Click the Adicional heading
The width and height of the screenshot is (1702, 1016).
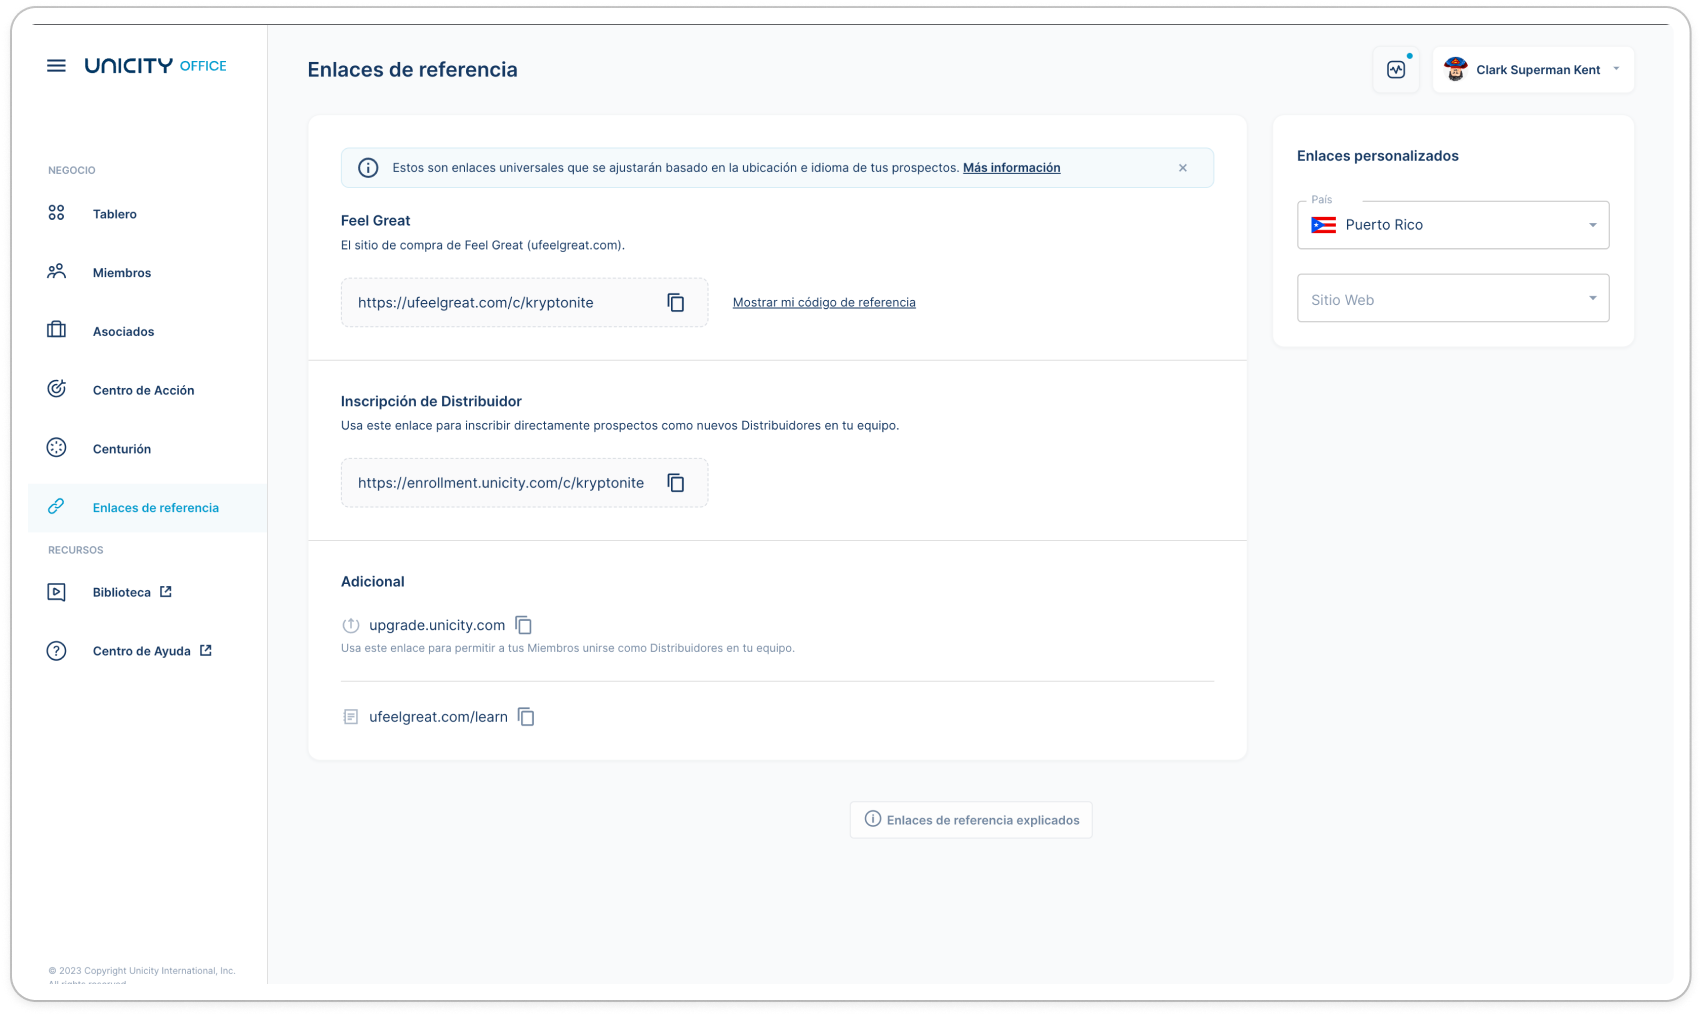(x=372, y=582)
